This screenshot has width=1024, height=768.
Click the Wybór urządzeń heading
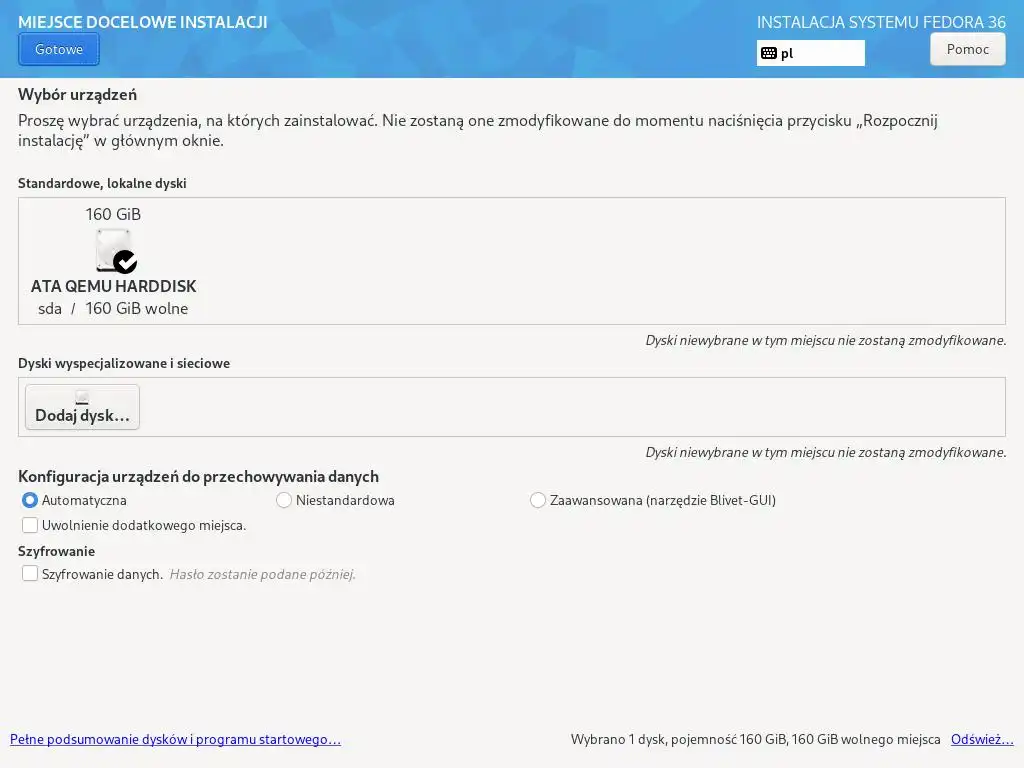(78, 95)
